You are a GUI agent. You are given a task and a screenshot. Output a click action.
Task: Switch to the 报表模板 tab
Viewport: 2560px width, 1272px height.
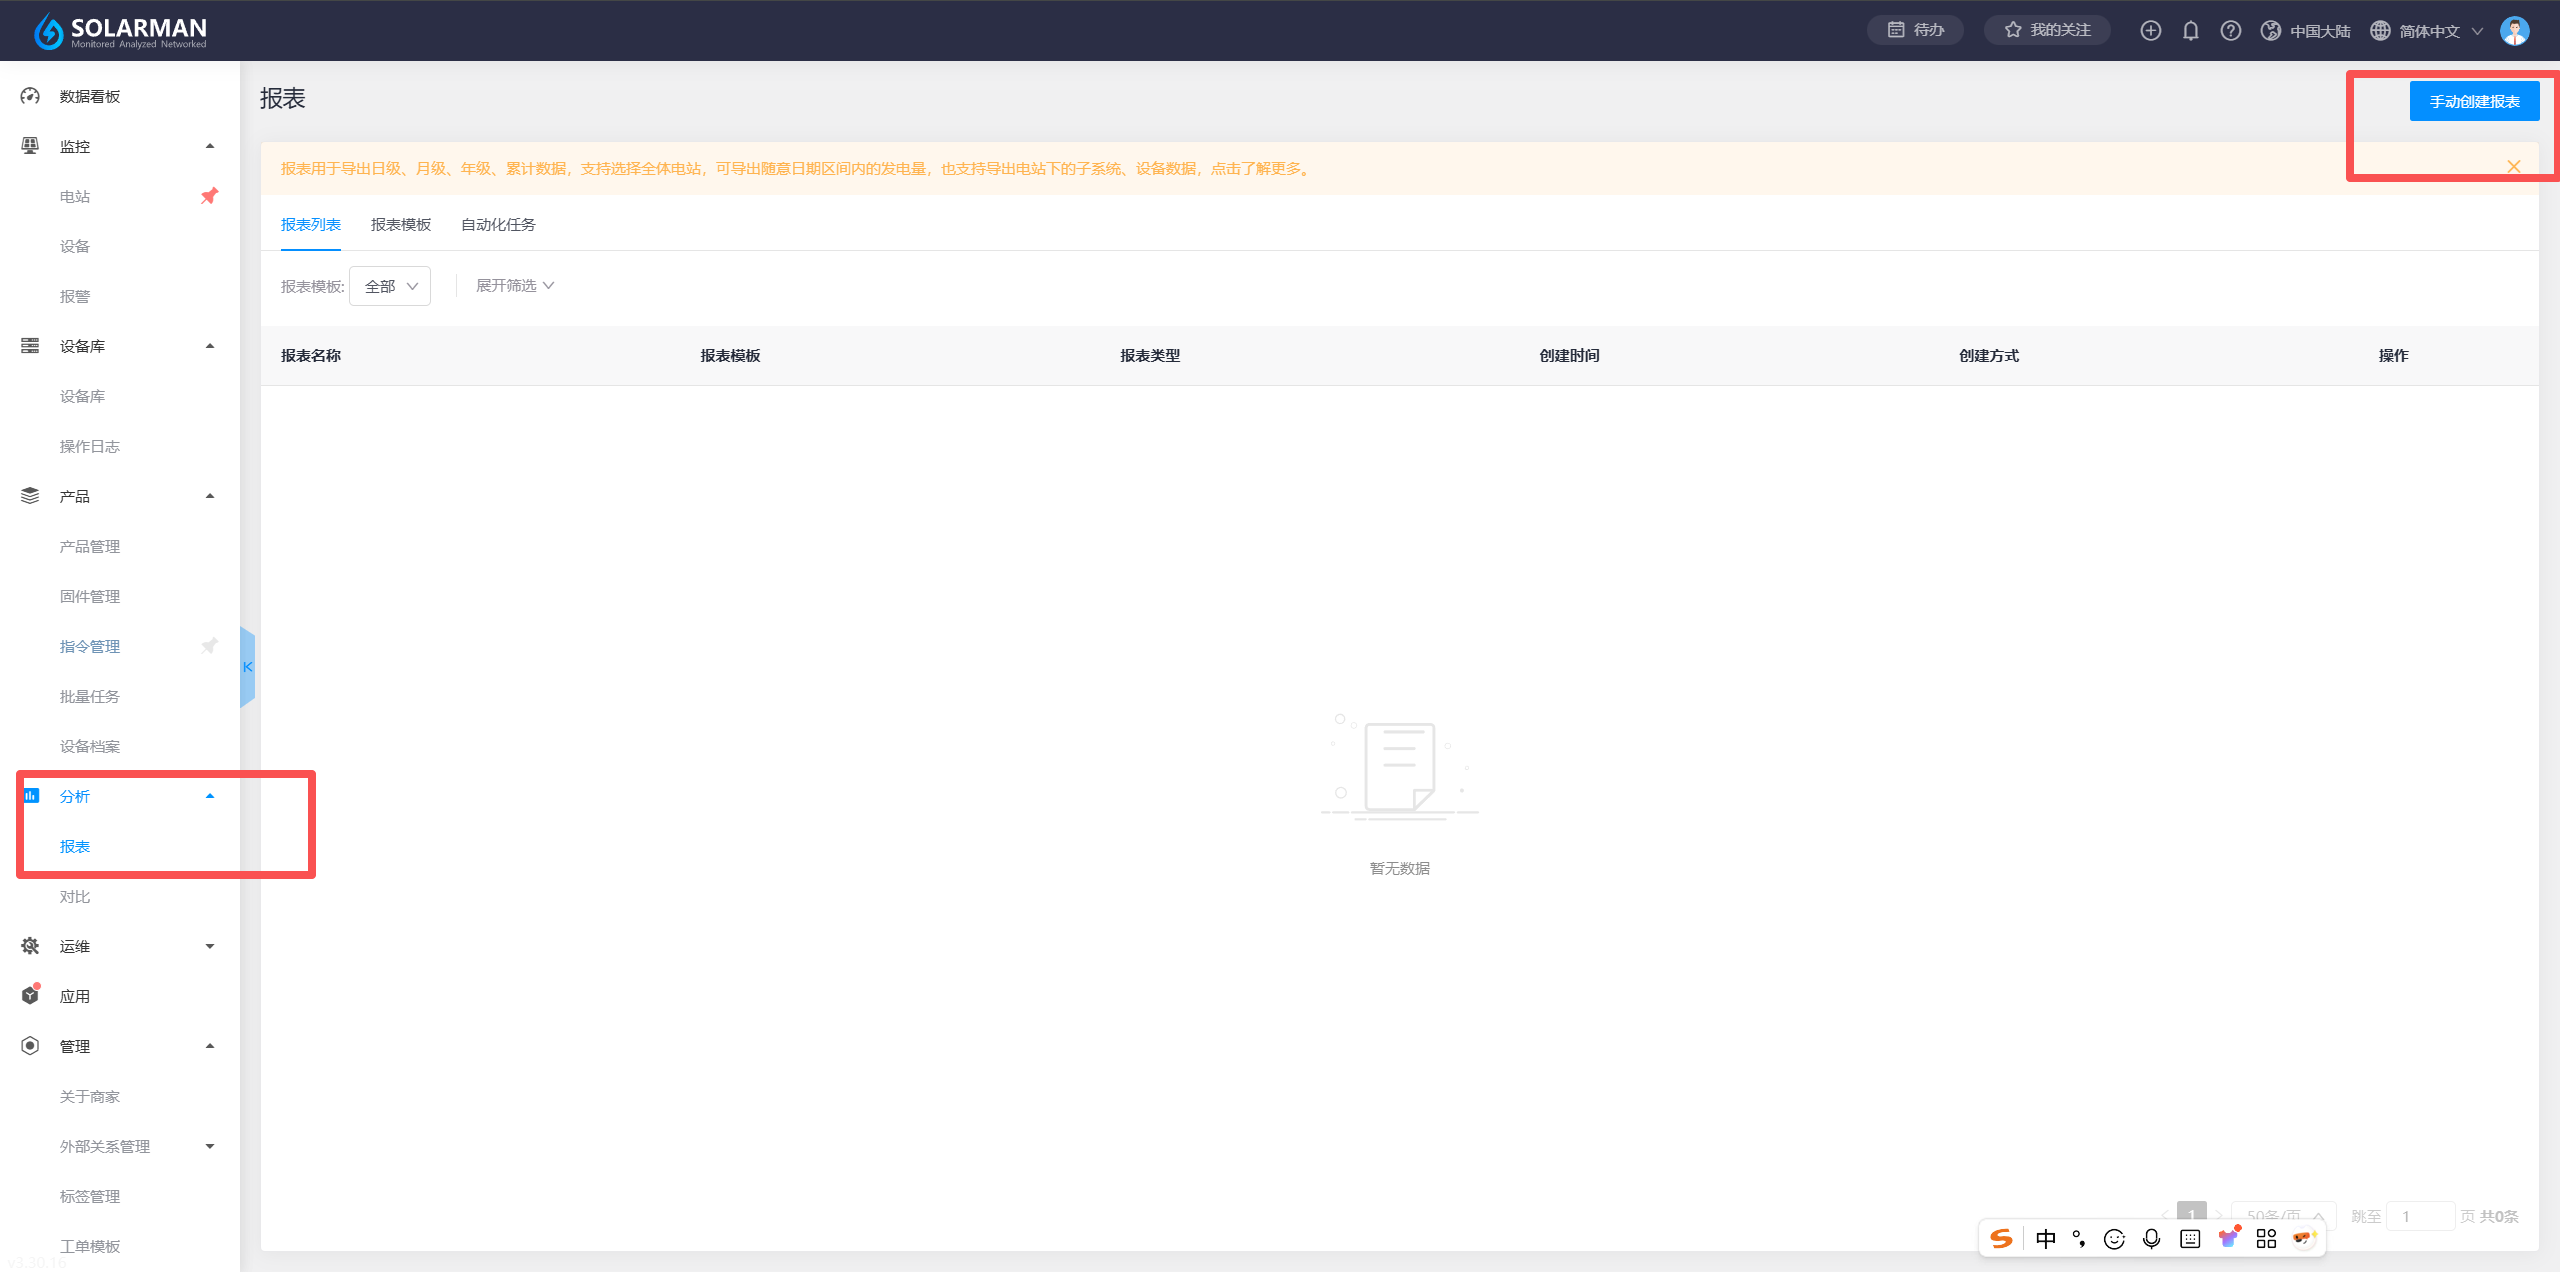pos(400,225)
